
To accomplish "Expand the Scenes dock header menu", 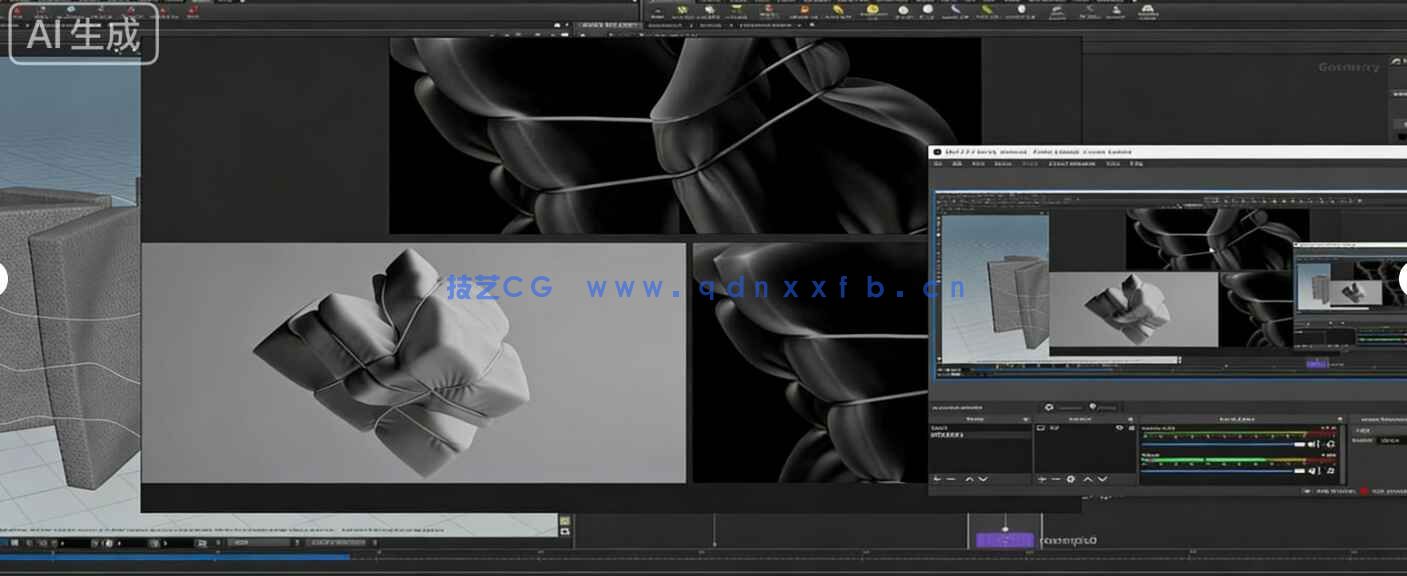I will [1025, 420].
